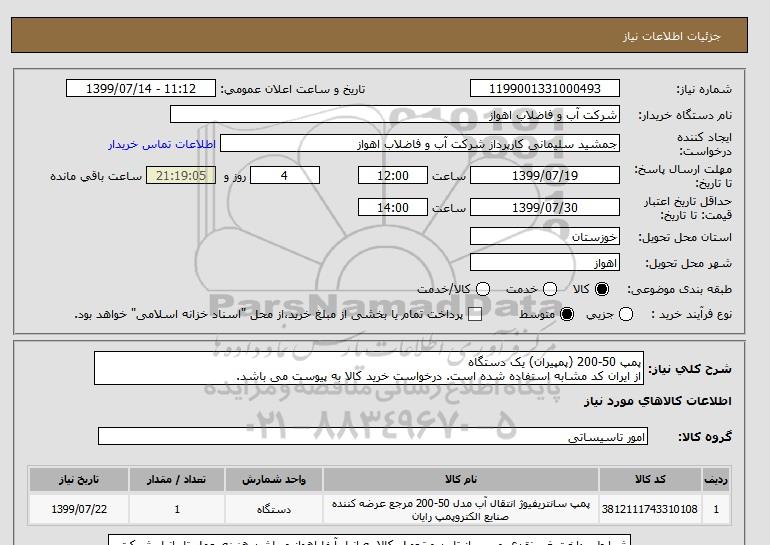
Task: Select the کالا radio button
Action: (602, 289)
